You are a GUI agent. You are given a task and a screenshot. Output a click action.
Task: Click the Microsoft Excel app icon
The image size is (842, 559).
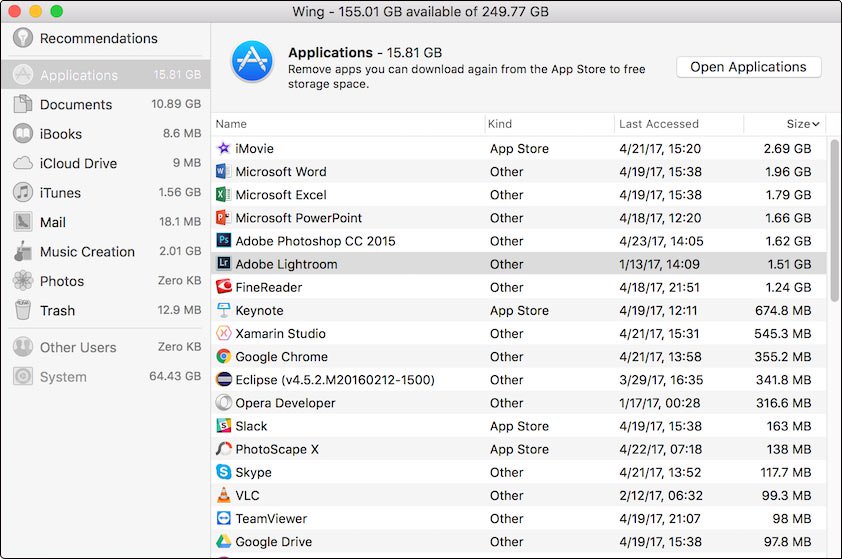click(223, 194)
